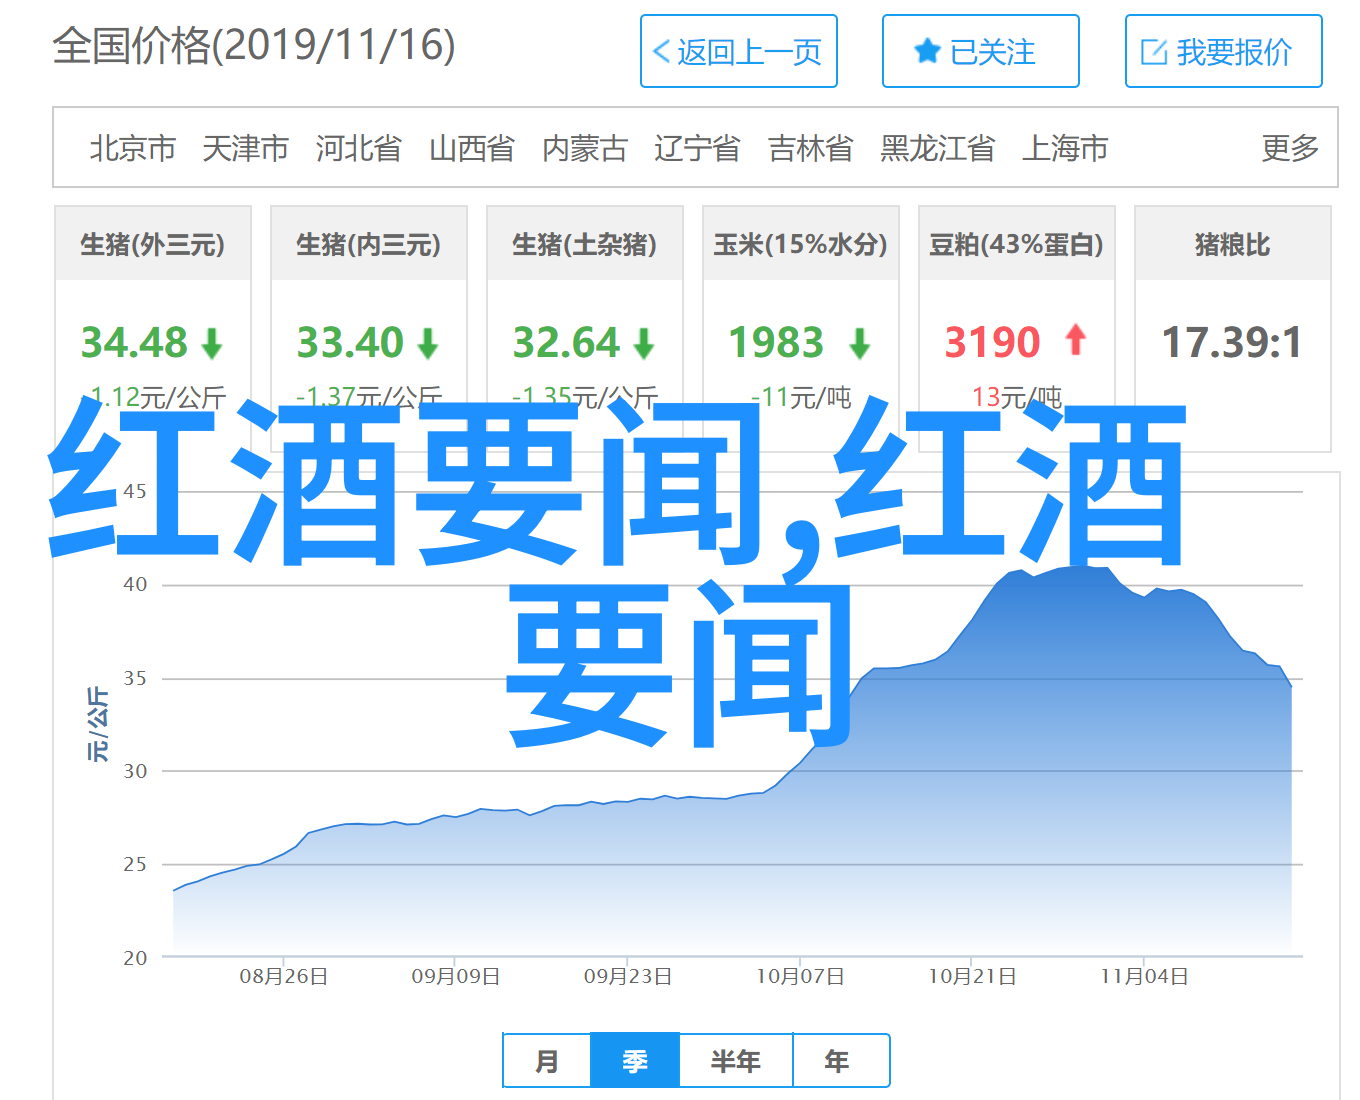
Task: Open the 猪粮比 ratio card
Action: (x=1233, y=329)
